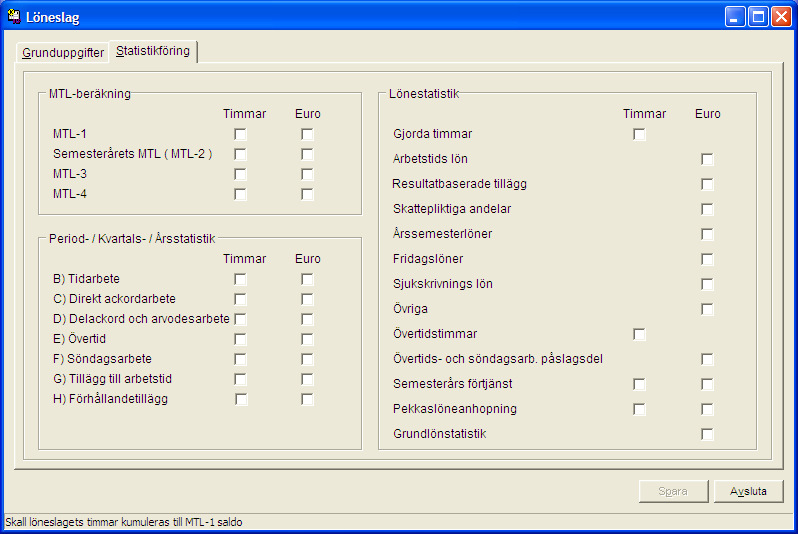
Task: Enable MTL-3 Timmar checkbox
Action: 240,174
